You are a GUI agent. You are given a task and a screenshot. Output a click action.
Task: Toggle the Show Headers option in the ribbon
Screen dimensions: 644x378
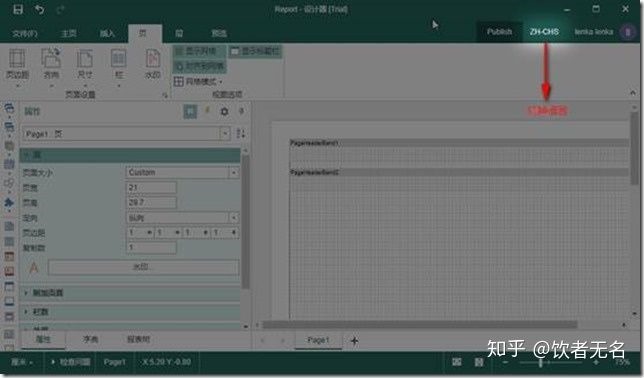click(x=255, y=51)
